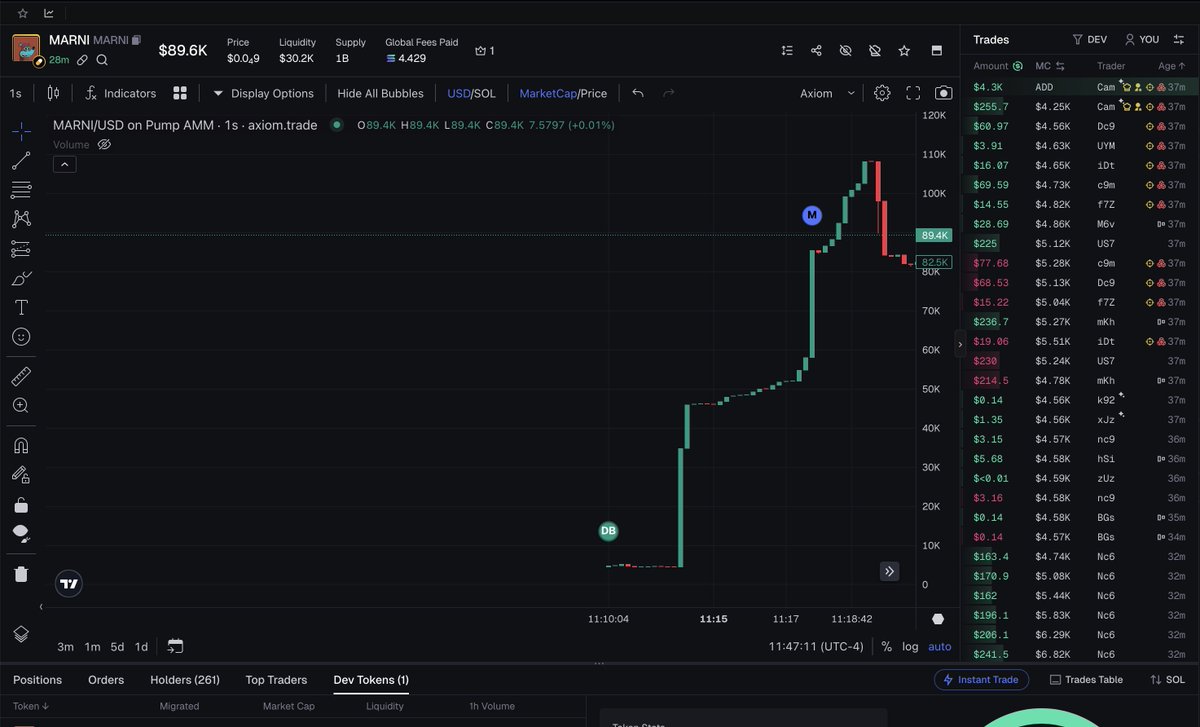1200x727 pixels.
Task: Open the chart line icon in top bar
Action: (x=49, y=13)
